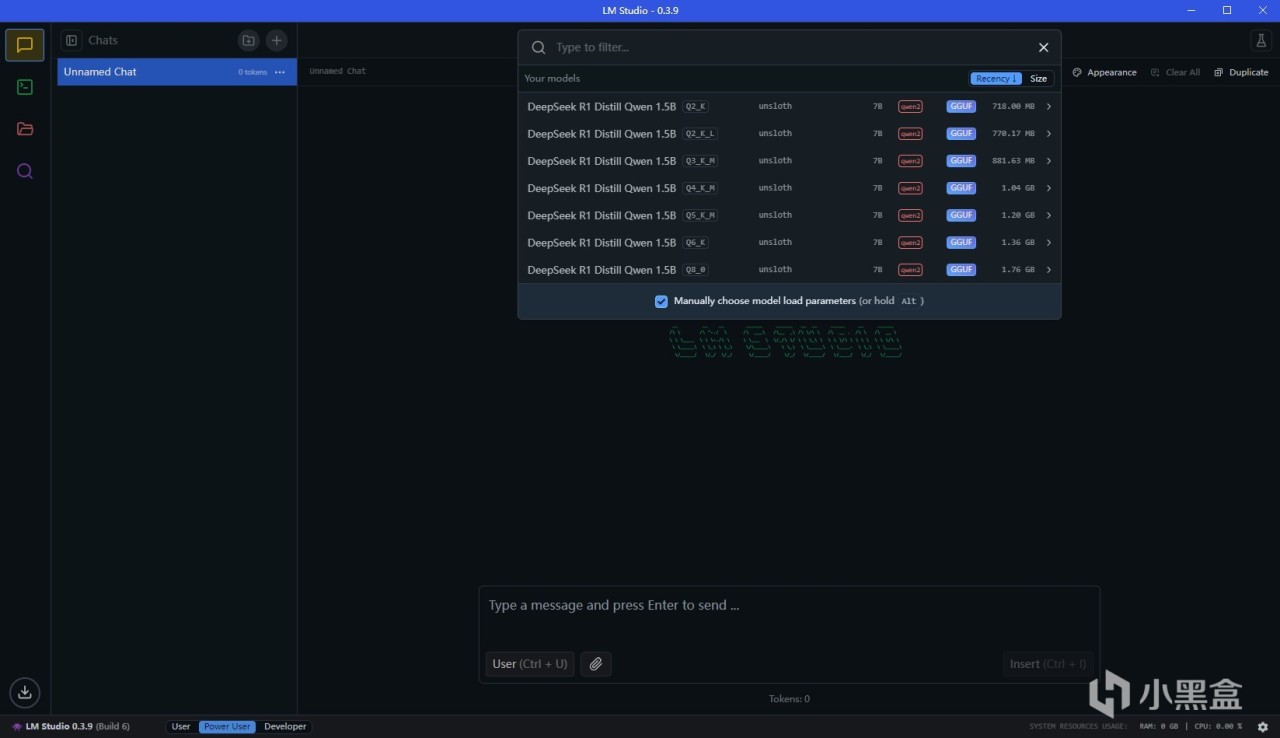Focus the Type to filter field
Viewport: 1280px width, 738px height.
(x=789, y=47)
